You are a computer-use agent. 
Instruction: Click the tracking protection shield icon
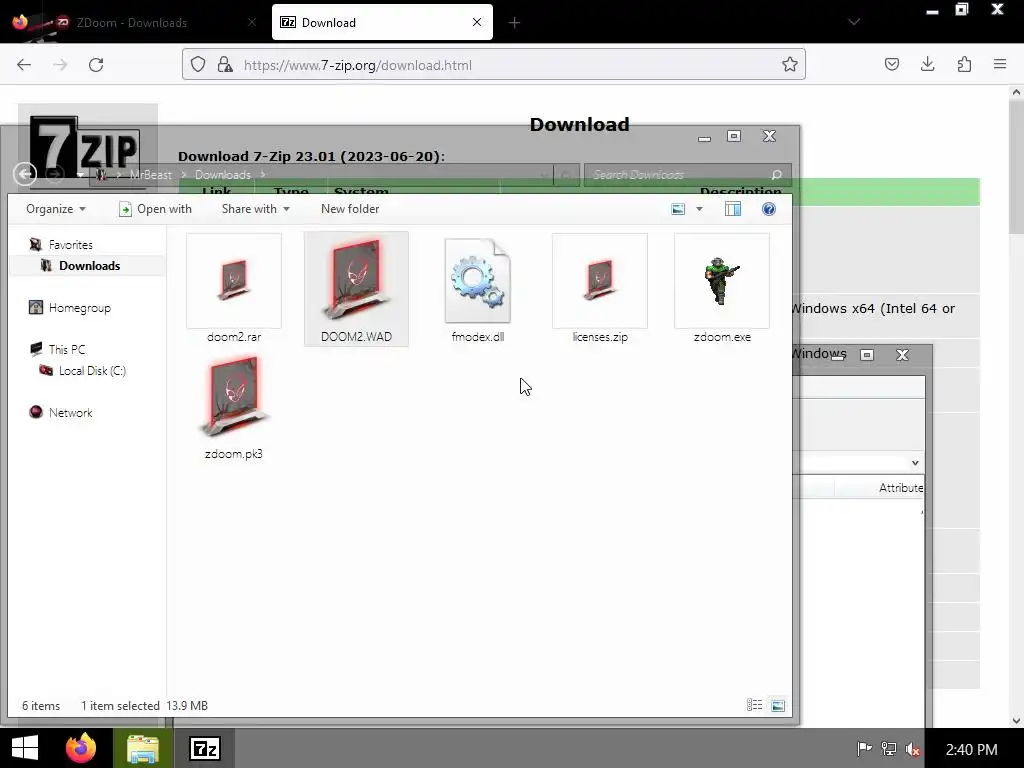[x=198, y=64]
